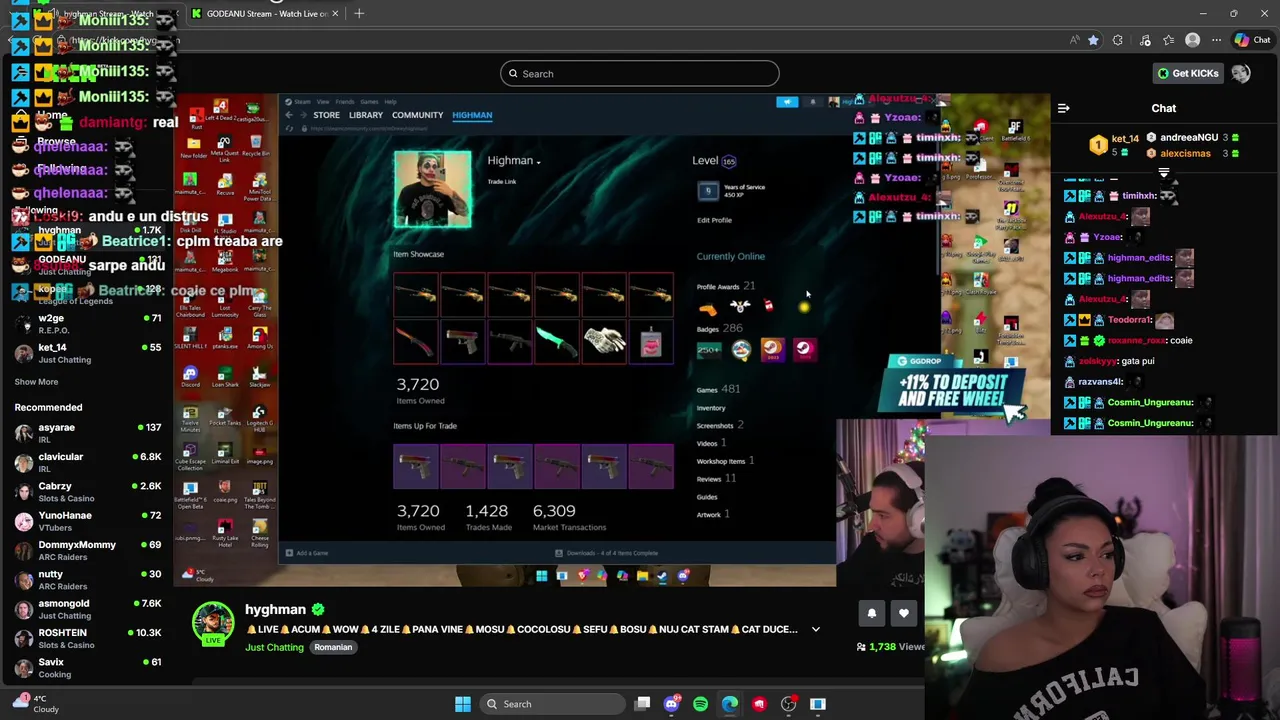The image size is (1280, 720).
Task: Open YunoHanae VTubers channel
Action: click(x=88, y=520)
